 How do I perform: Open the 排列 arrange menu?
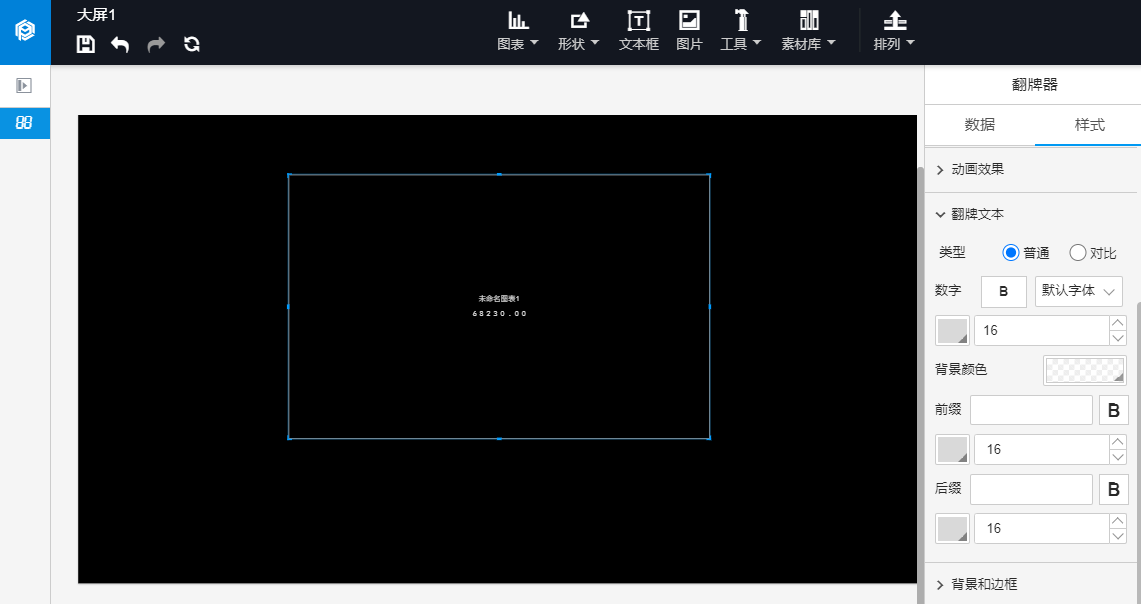pyautogui.click(x=894, y=31)
